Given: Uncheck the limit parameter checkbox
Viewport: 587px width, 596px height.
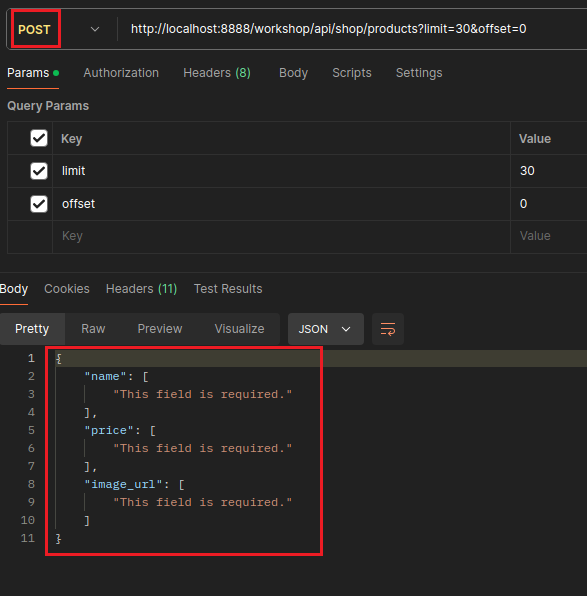Looking at the screenshot, I should point(39,171).
